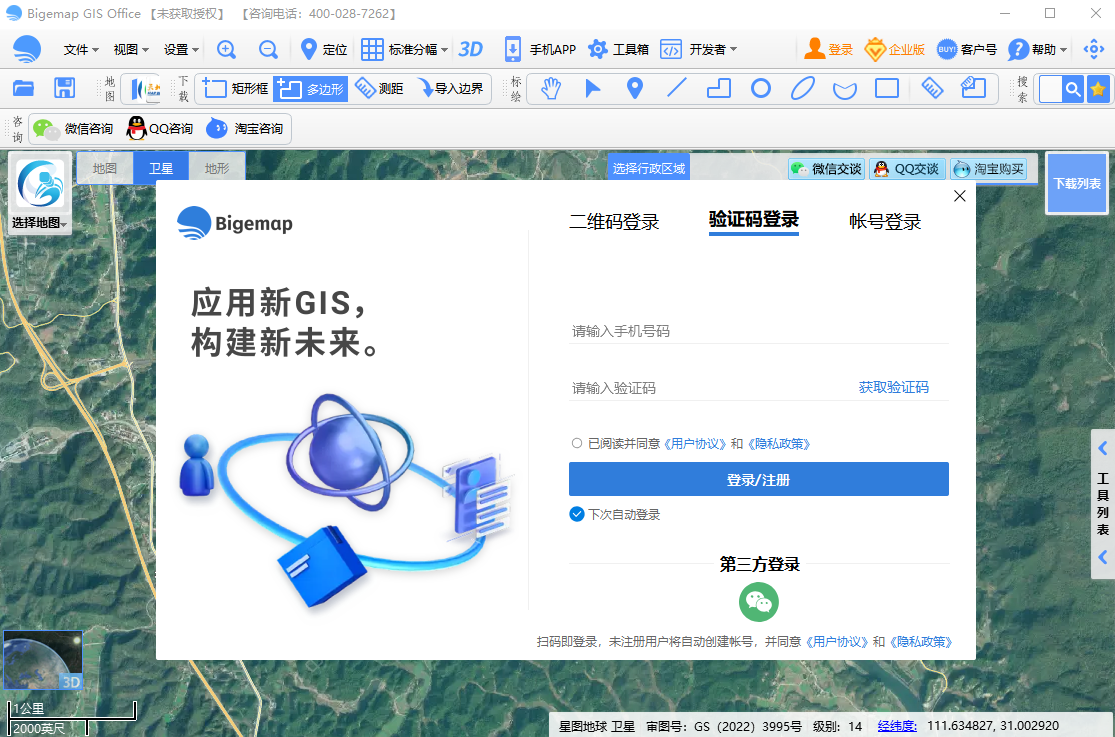This screenshot has height=737, width=1115.
Task: Switch to 3D view in toolbar
Action: (470, 49)
